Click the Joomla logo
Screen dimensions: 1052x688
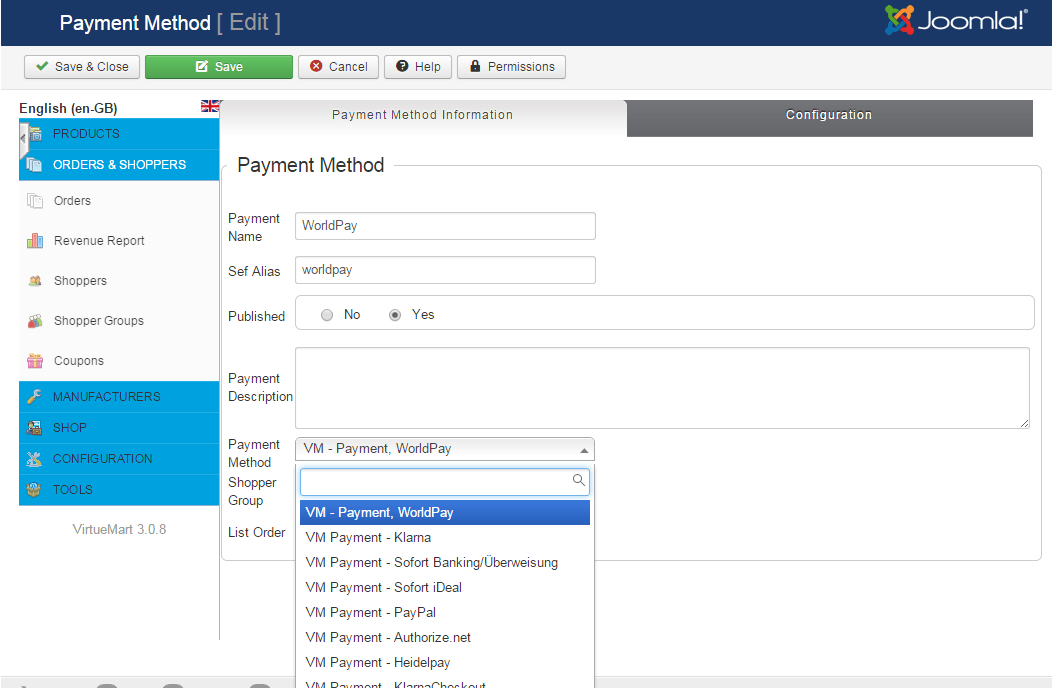click(955, 20)
